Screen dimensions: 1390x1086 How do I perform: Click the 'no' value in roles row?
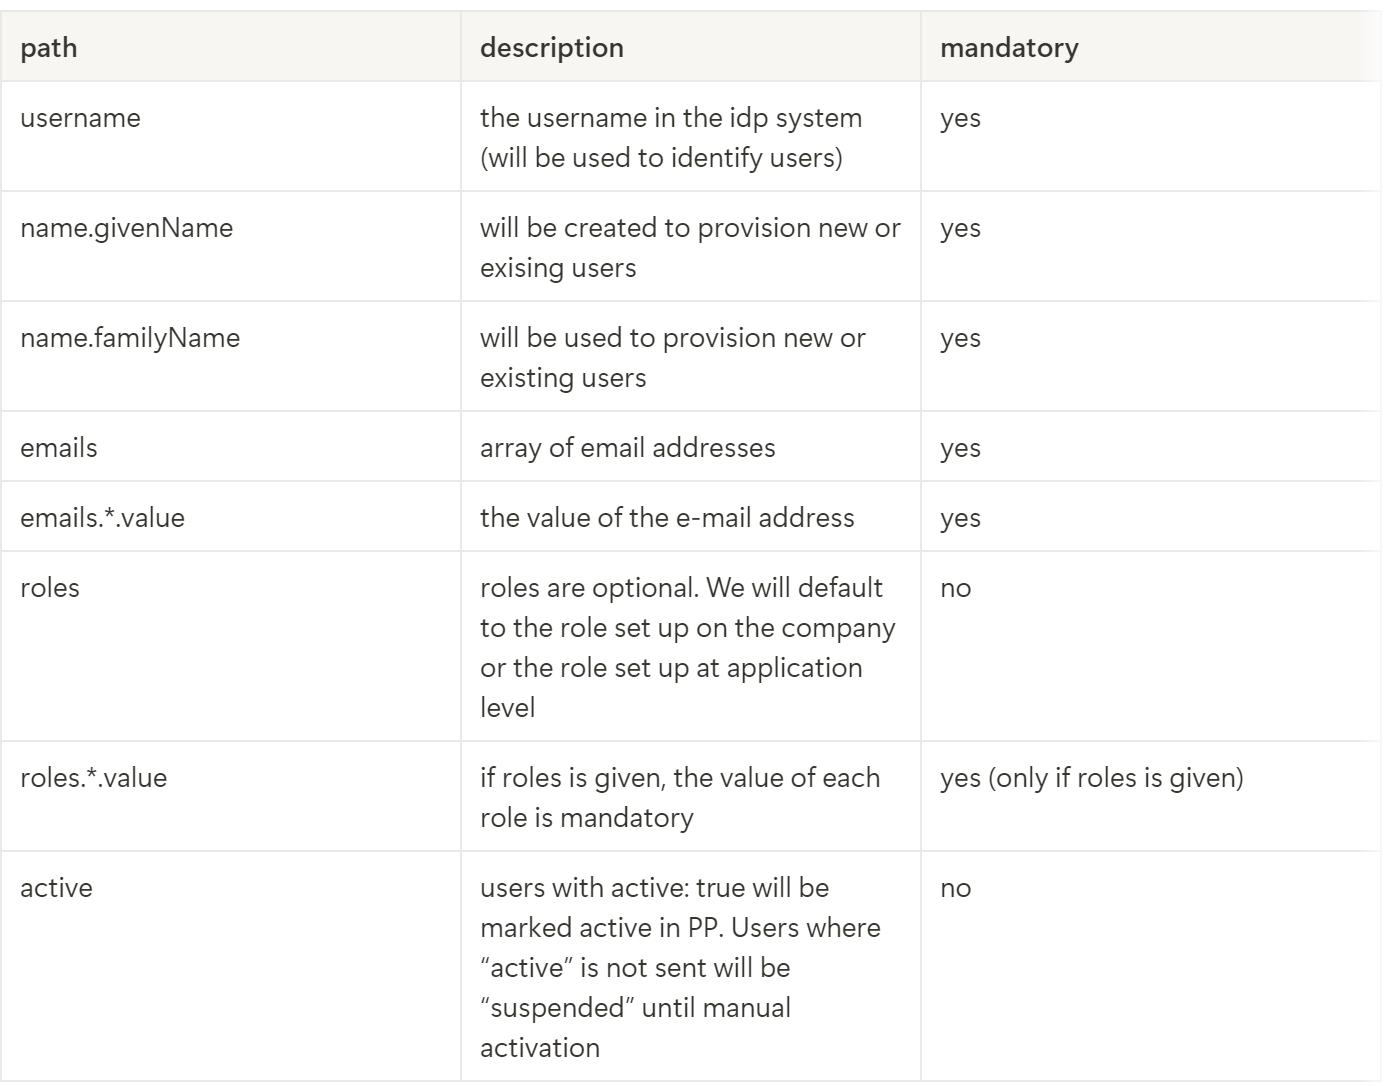[956, 588]
